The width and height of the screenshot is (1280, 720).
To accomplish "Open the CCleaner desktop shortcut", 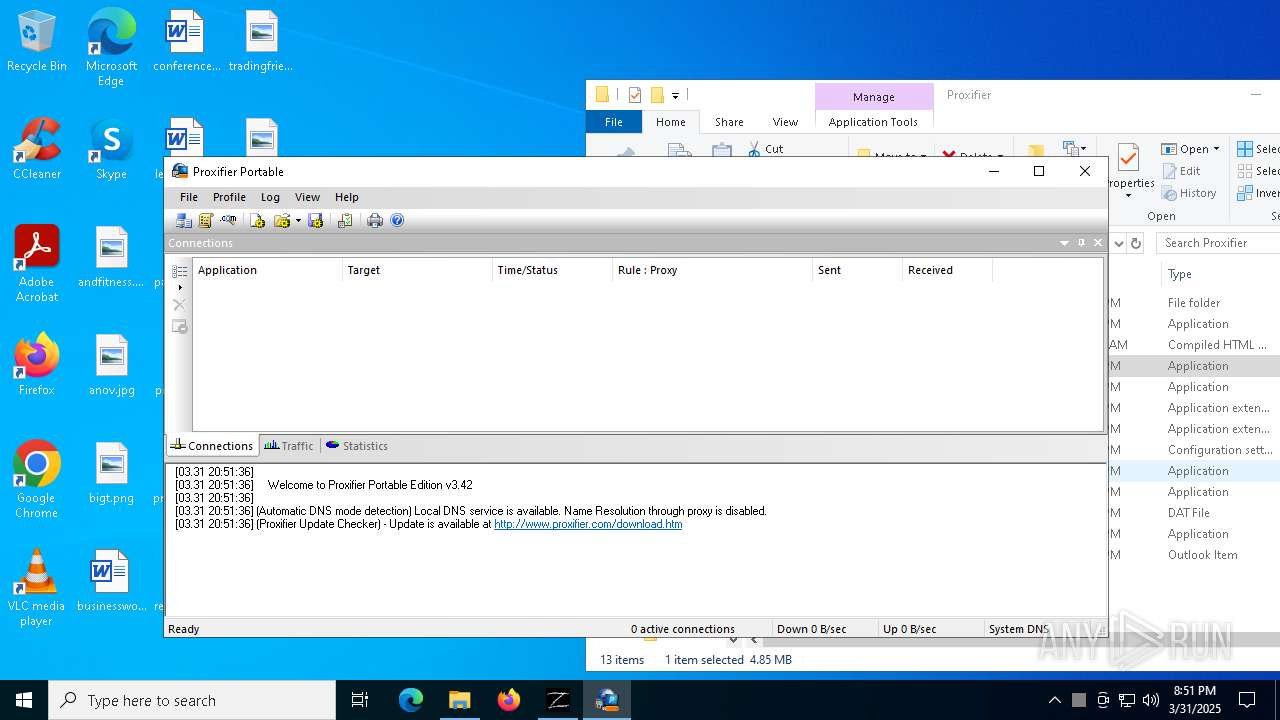I will click(x=37, y=149).
